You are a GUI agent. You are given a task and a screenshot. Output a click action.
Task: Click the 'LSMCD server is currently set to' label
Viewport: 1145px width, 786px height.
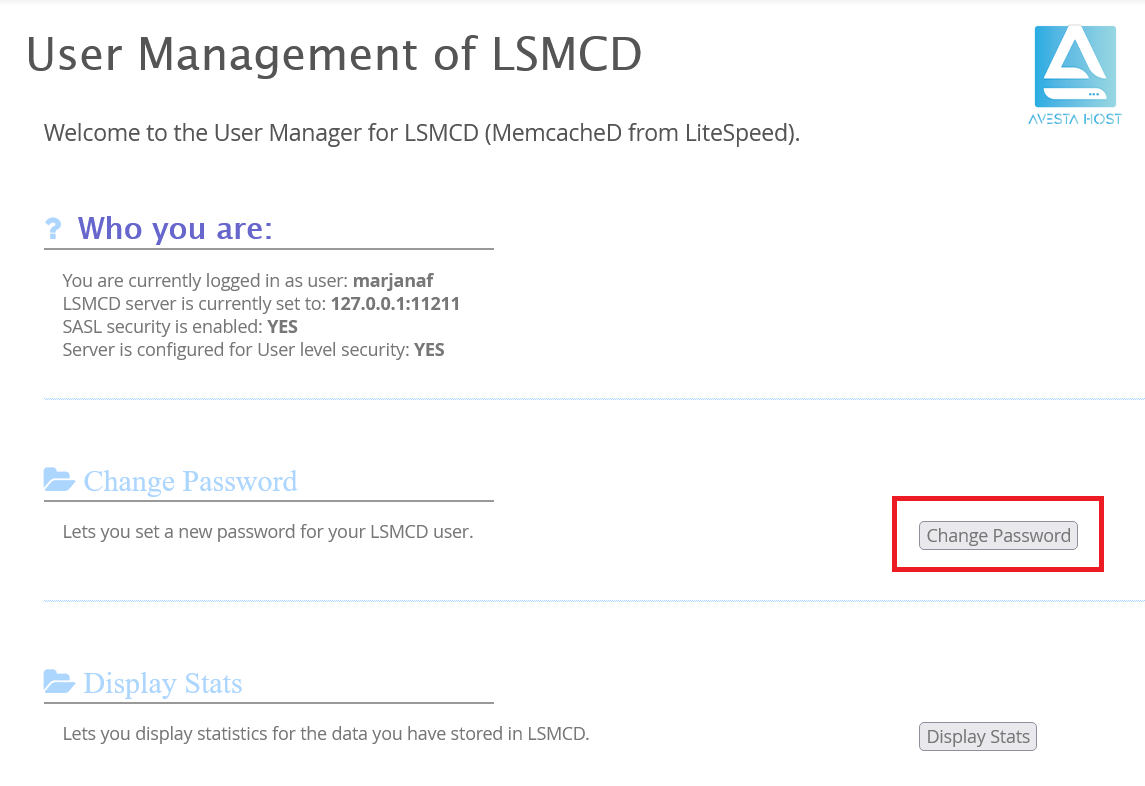coord(195,304)
